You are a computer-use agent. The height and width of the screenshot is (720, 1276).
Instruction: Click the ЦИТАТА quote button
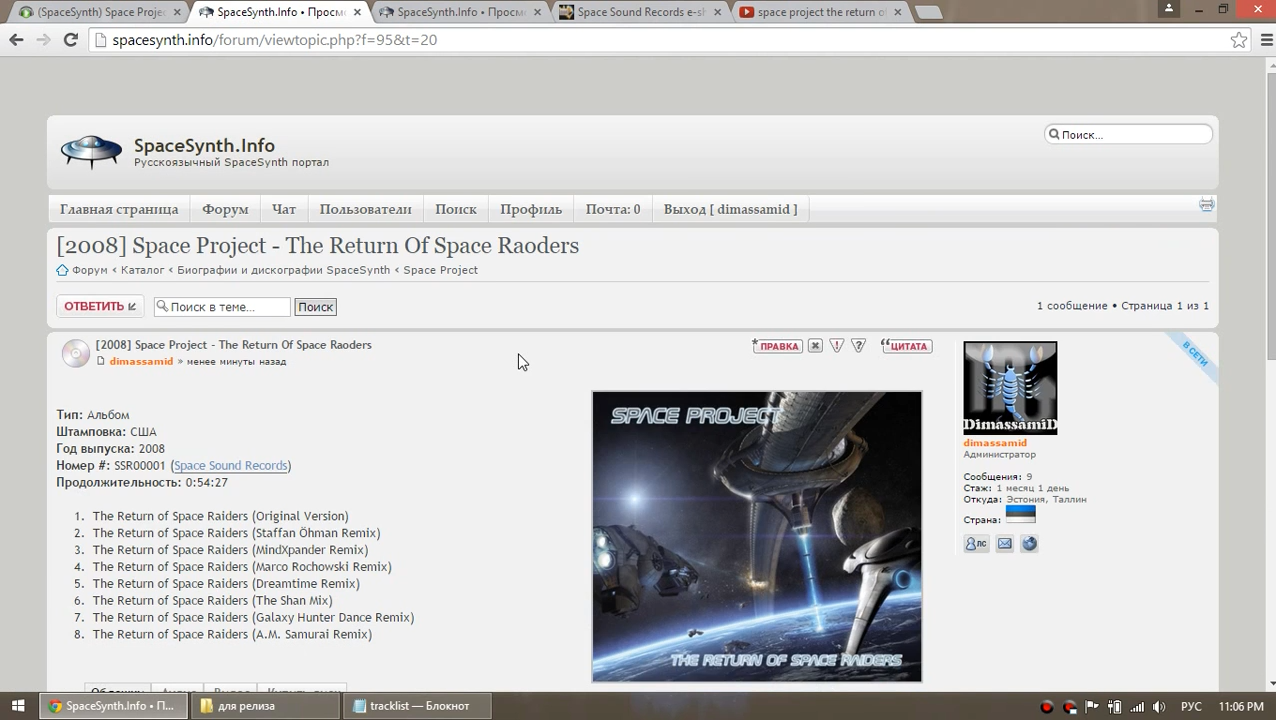tap(906, 346)
